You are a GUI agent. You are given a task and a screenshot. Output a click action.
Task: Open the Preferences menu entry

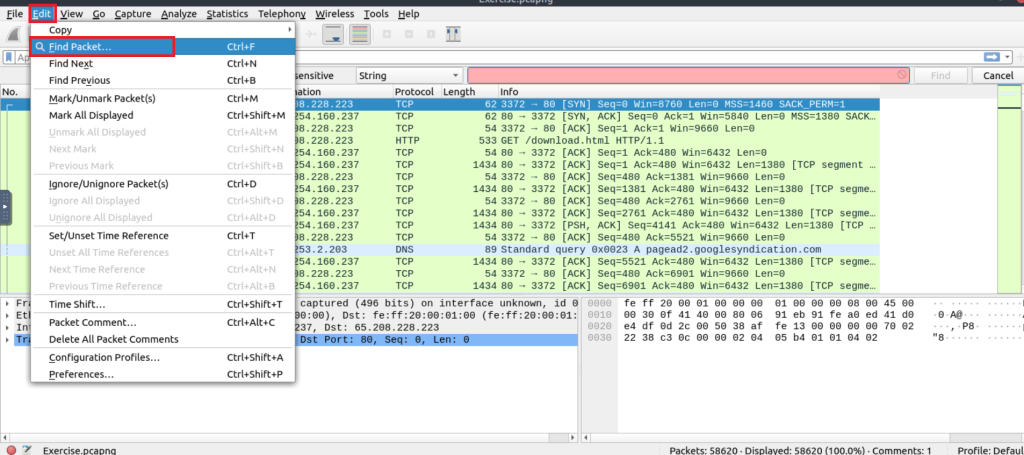[81, 374]
